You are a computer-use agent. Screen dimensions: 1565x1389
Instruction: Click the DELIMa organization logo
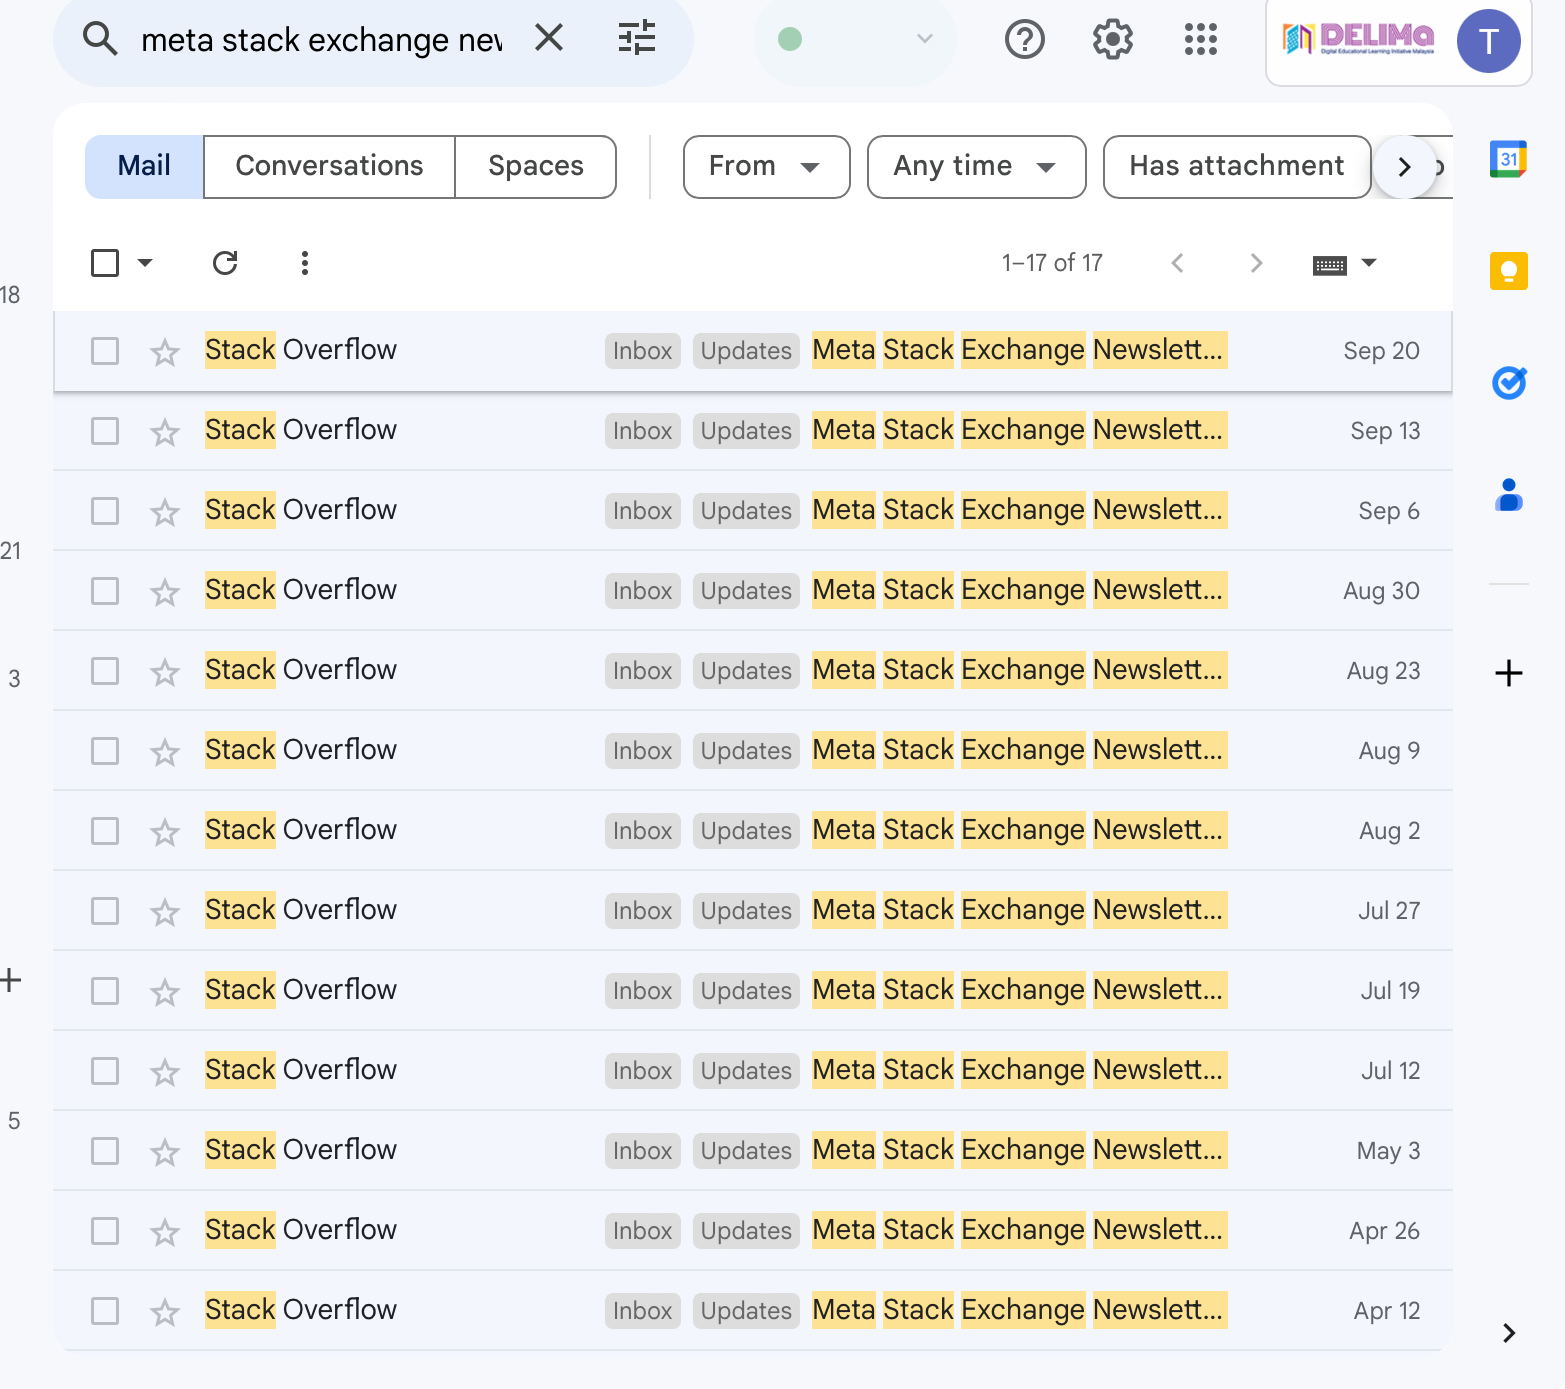pos(1358,39)
